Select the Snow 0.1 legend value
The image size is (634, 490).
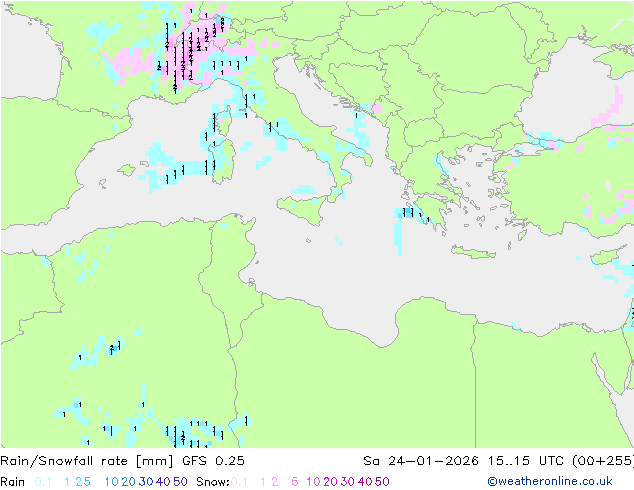[239, 482]
